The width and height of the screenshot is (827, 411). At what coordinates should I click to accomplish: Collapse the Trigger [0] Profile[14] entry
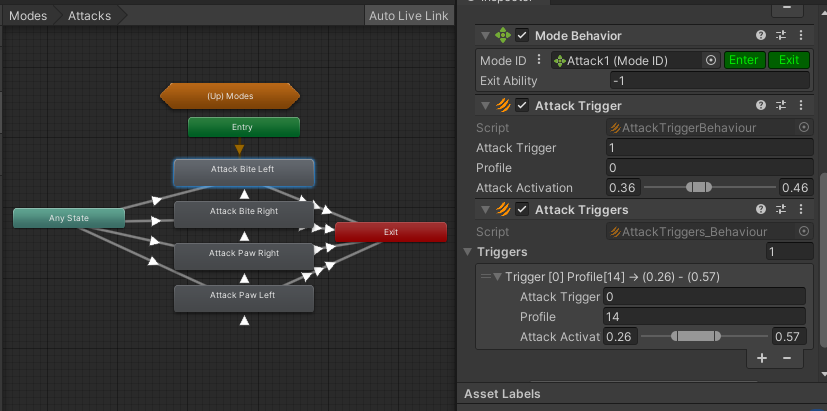coord(498,276)
